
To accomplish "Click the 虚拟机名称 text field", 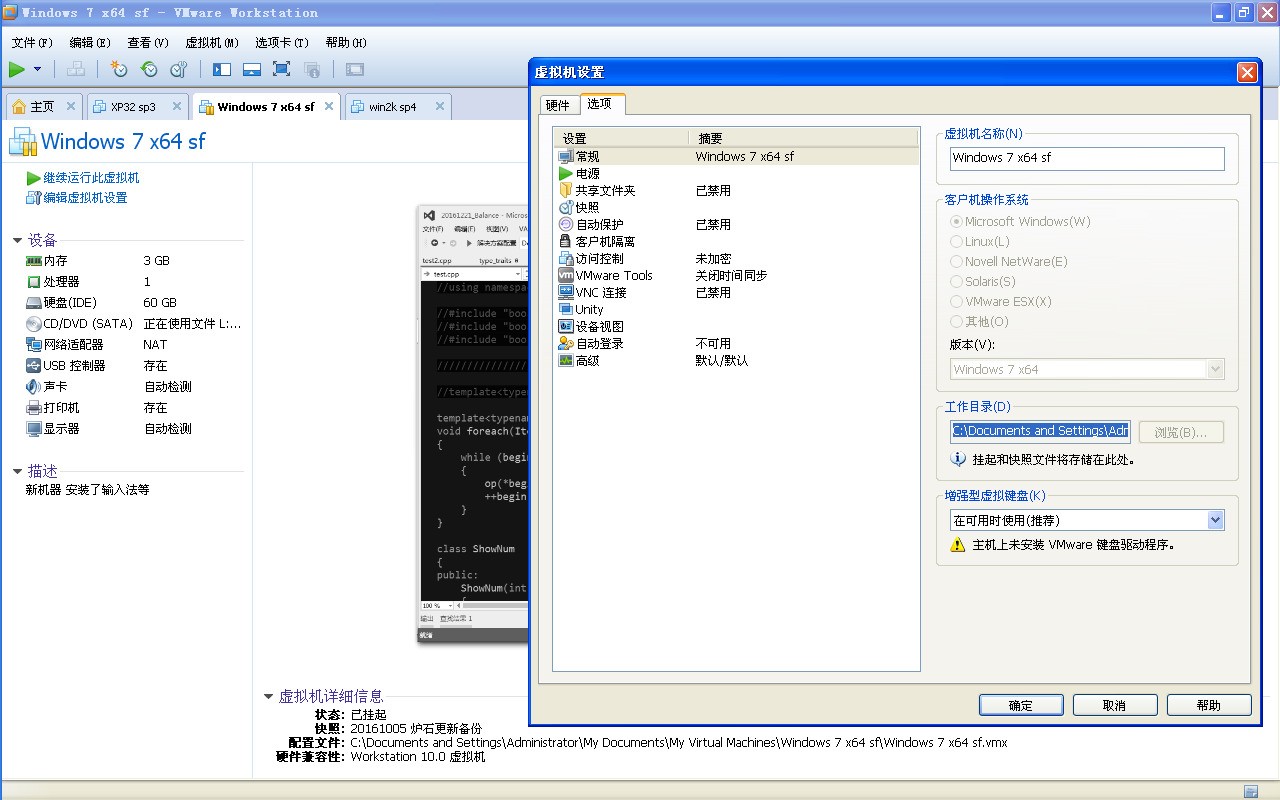I will 1087,158.
